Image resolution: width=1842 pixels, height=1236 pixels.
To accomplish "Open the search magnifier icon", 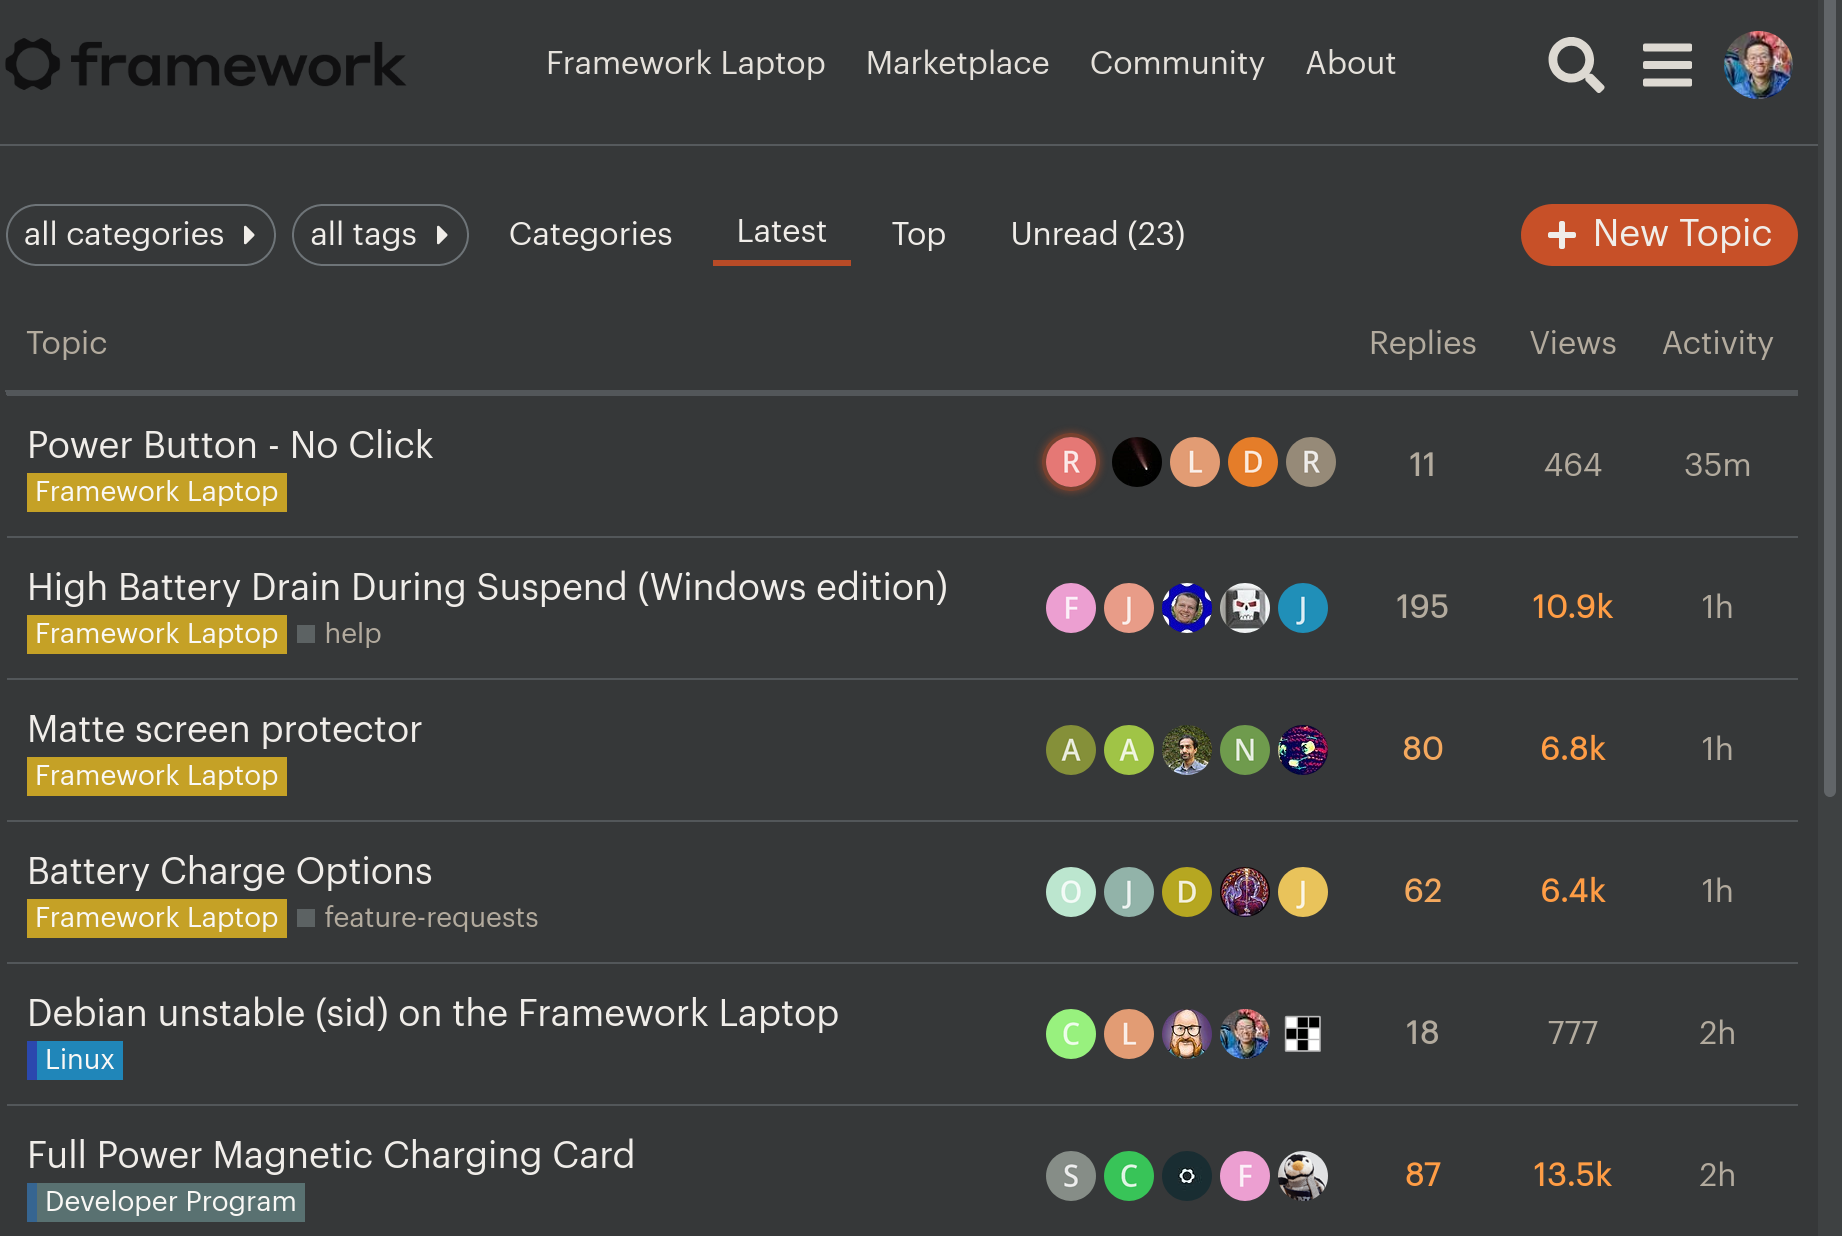I will [x=1576, y=65].
